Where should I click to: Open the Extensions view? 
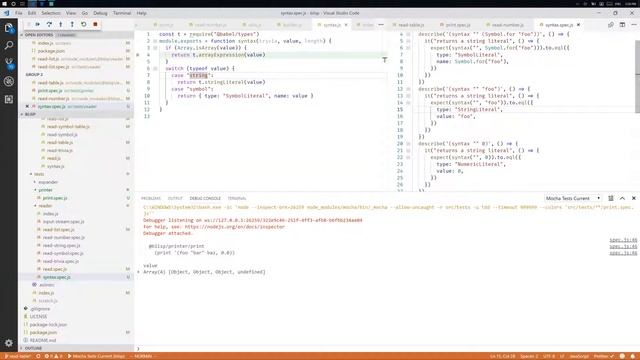click(x=9, y=99)
